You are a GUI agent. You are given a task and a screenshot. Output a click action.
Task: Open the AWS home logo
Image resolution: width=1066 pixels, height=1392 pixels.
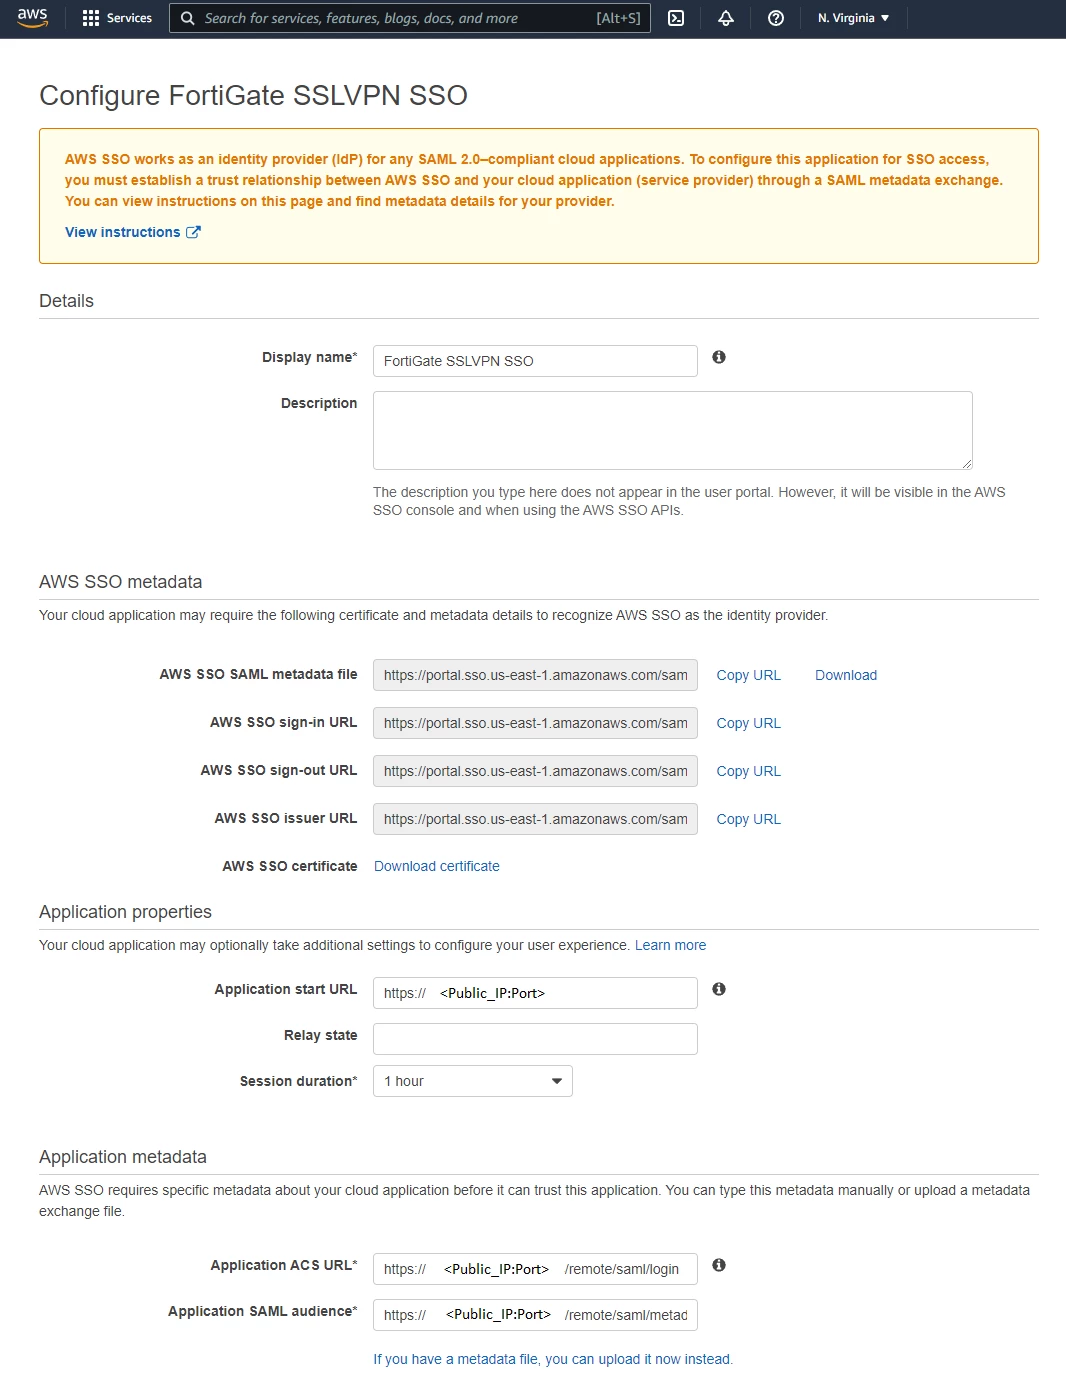click(32, 18)
